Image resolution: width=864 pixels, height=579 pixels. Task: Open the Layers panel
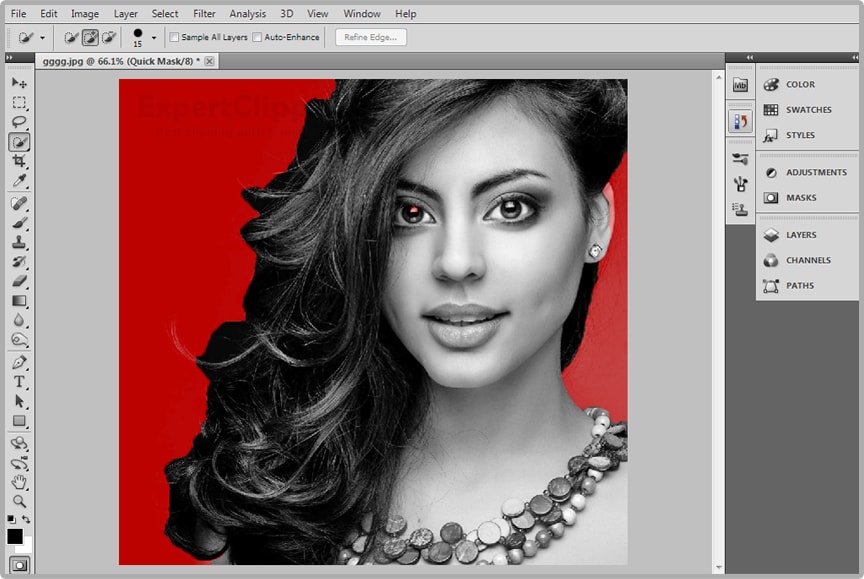click(x=800, y=235)
